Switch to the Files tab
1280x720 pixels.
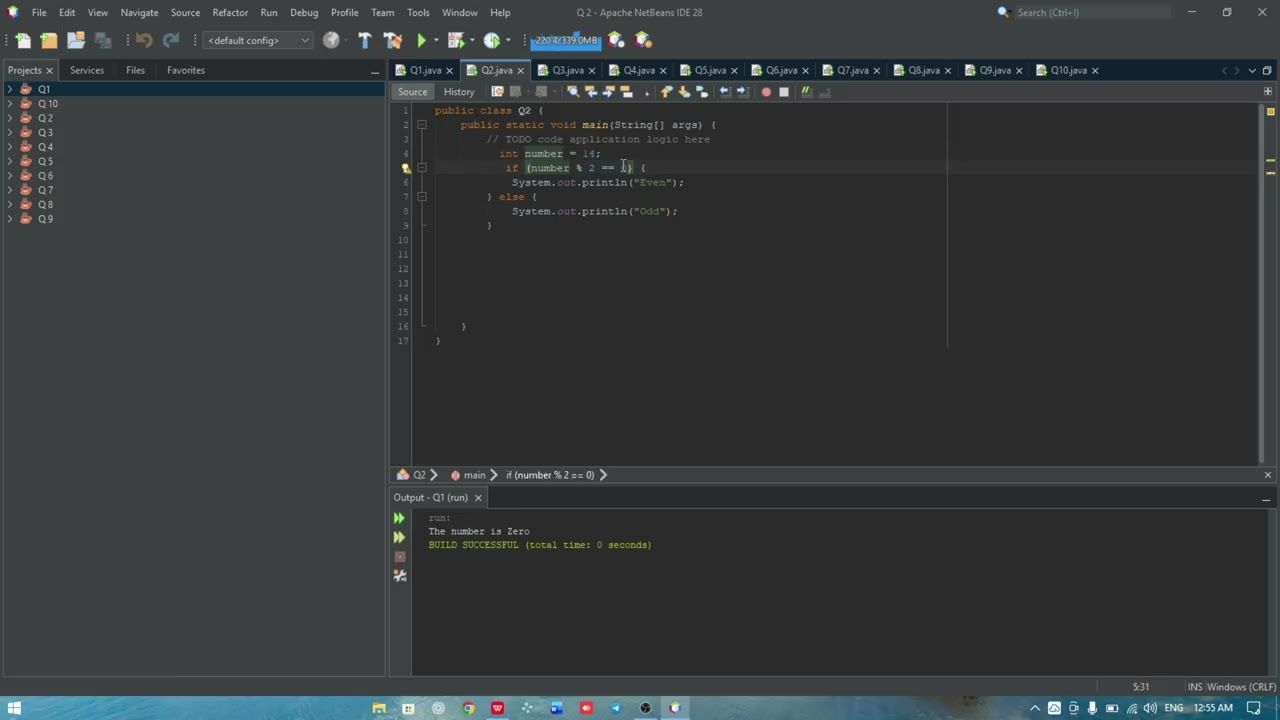[135, 70]
